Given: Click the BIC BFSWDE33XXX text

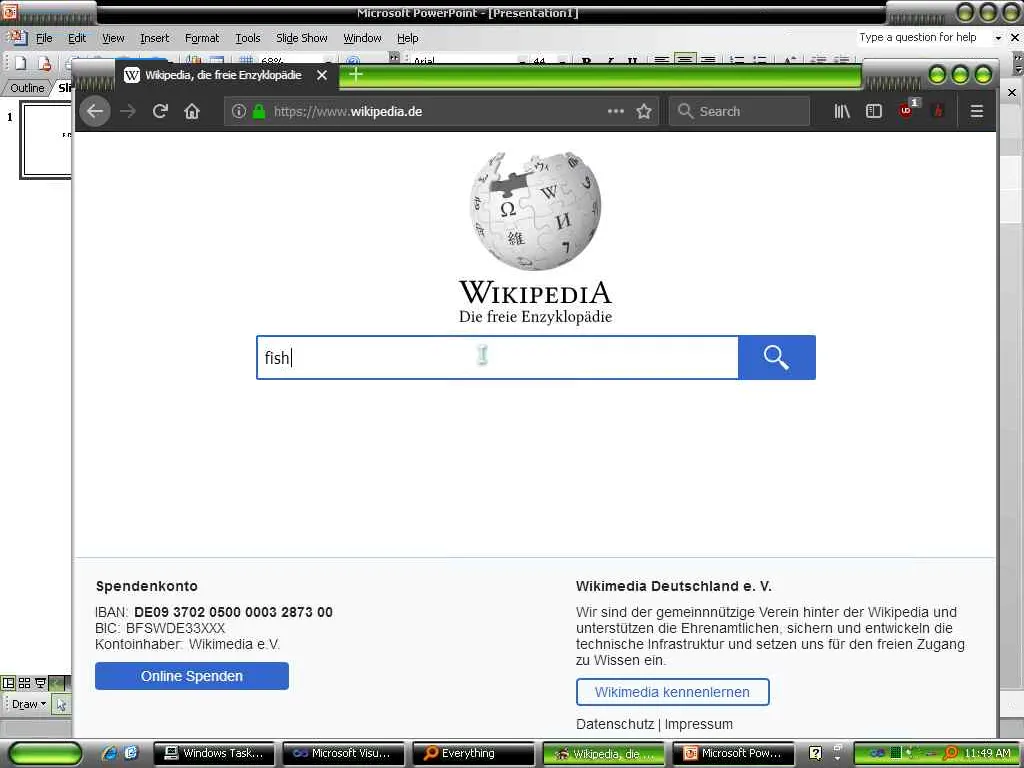Looking at the screenshot, I should pos(160,628).
